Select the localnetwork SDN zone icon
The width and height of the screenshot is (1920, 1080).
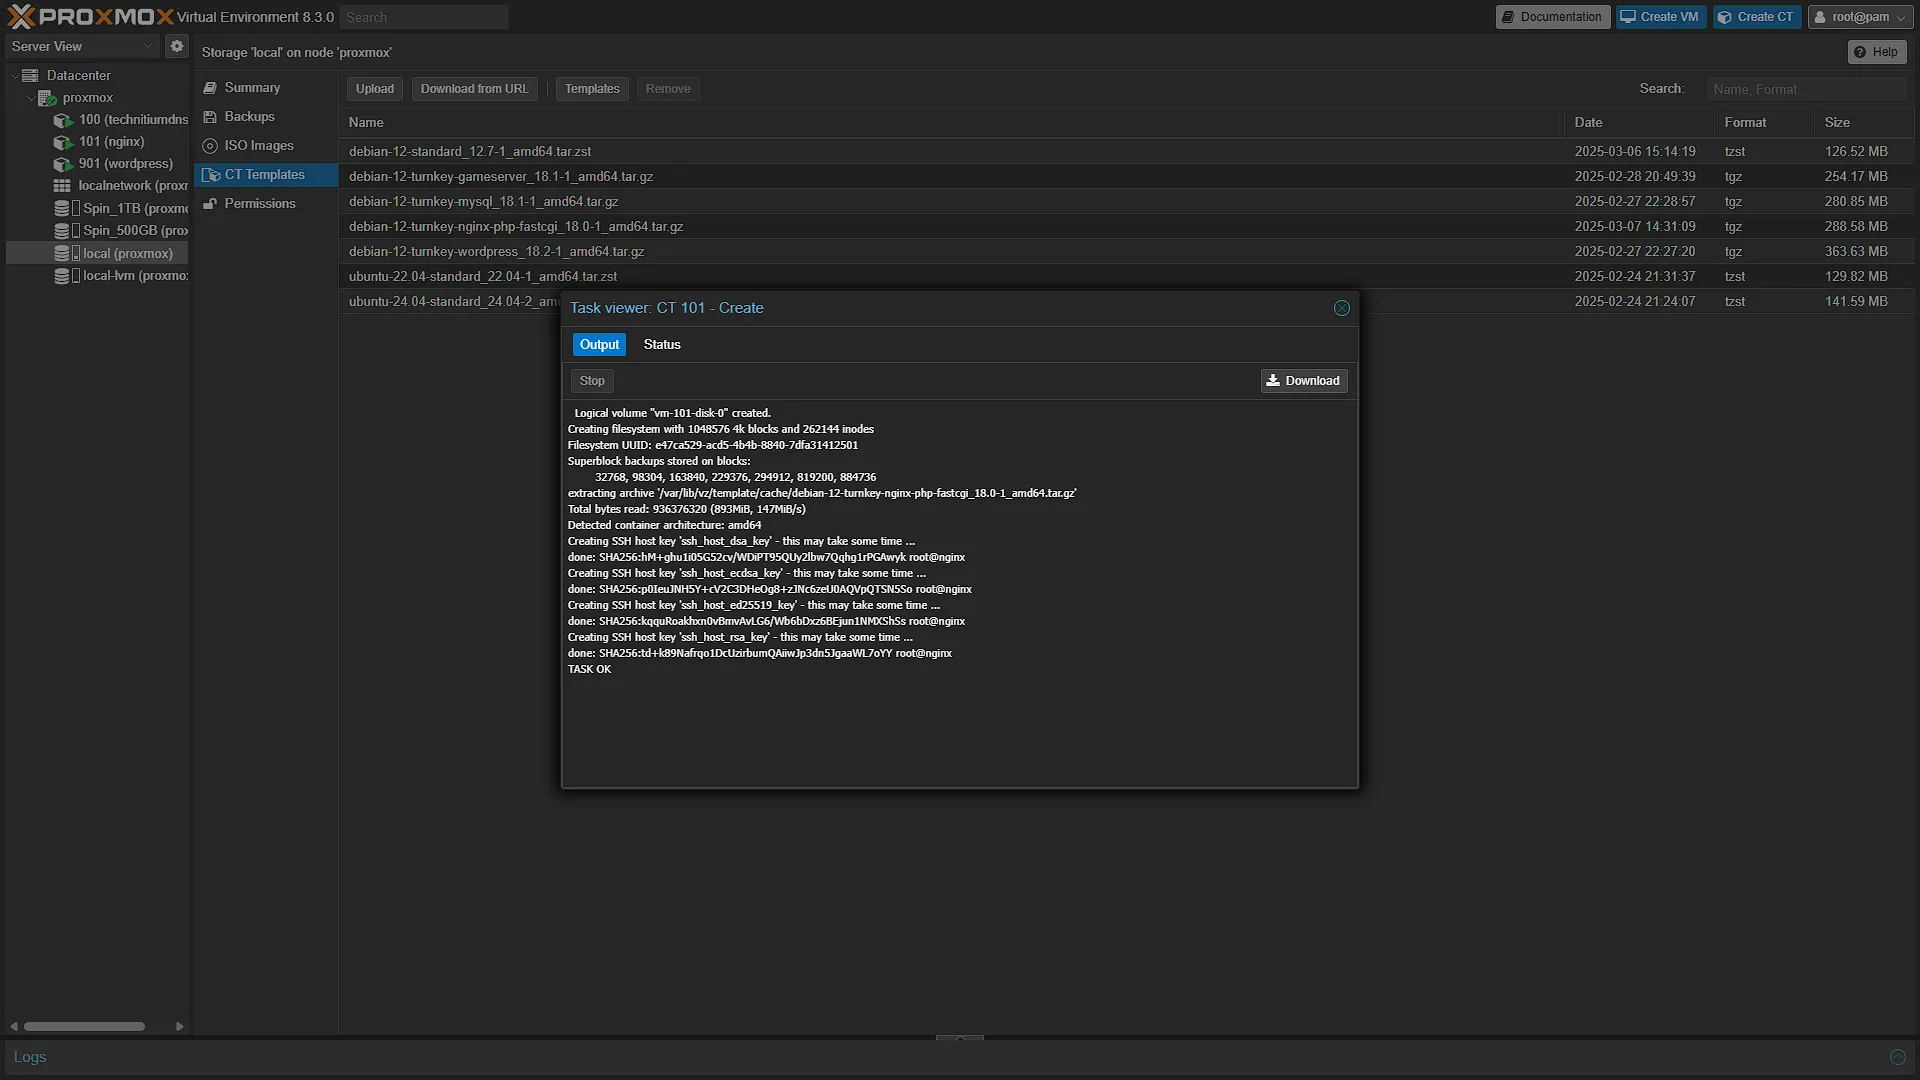tap(62, 186)
